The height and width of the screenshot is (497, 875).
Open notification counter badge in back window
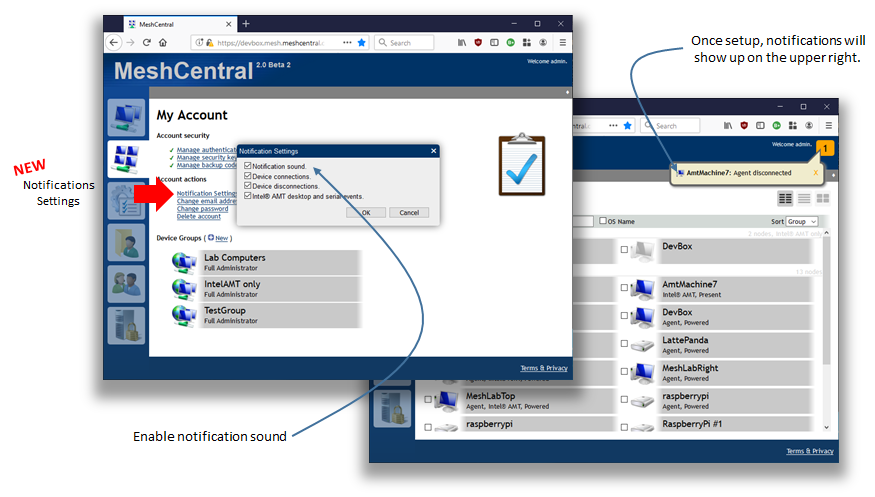click(x=825, y=148)
